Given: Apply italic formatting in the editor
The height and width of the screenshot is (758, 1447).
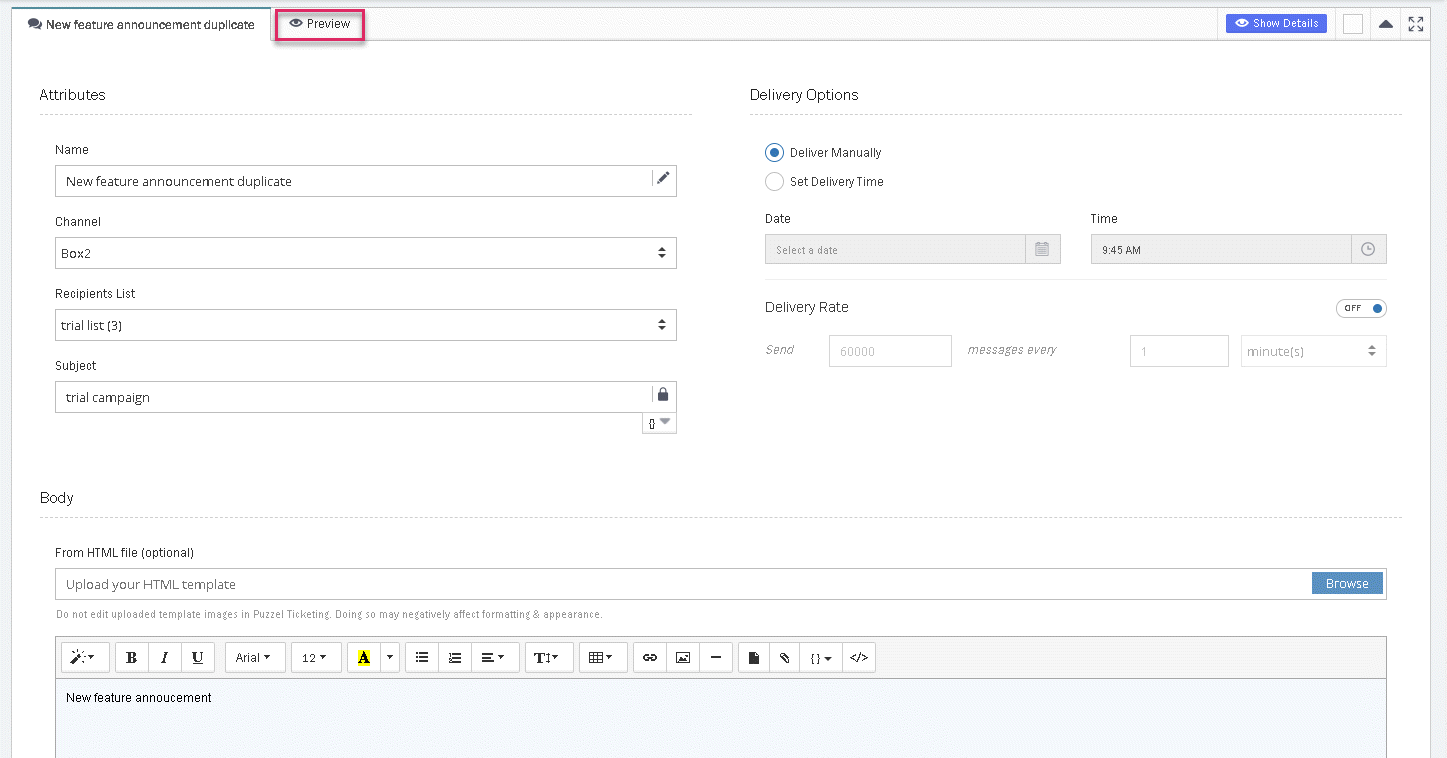Looking at the screenshot, I should coord(164,658).
